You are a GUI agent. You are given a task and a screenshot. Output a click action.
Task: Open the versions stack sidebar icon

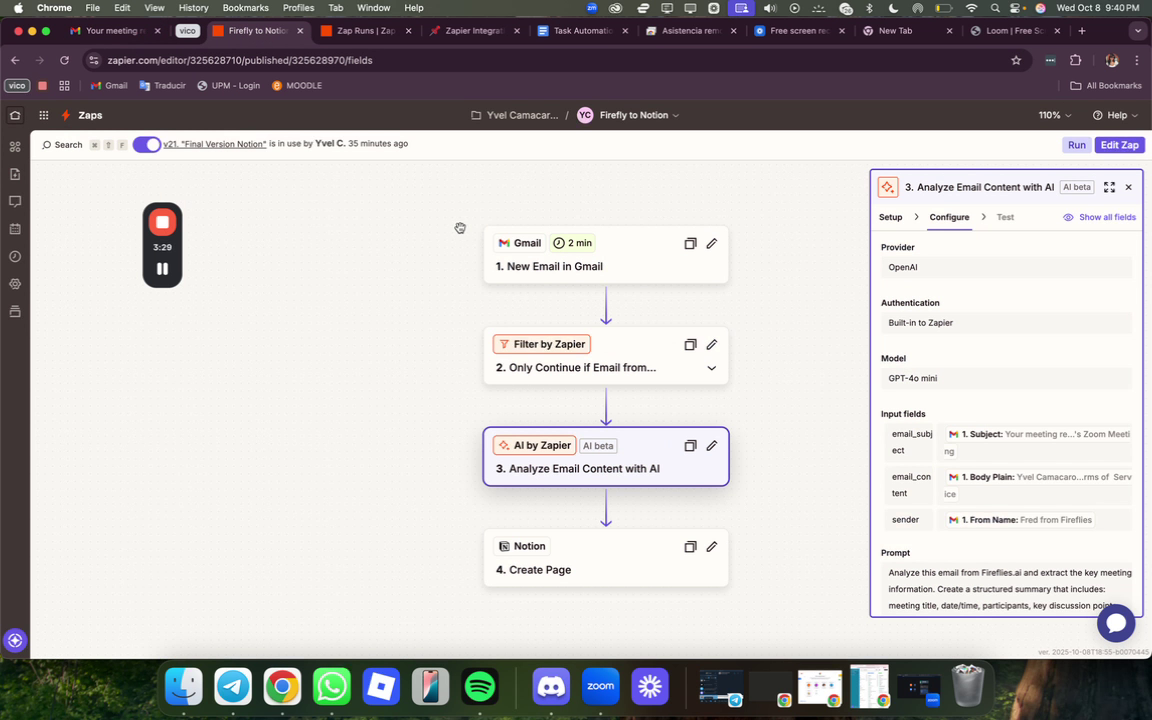click(x=15, y=312)
